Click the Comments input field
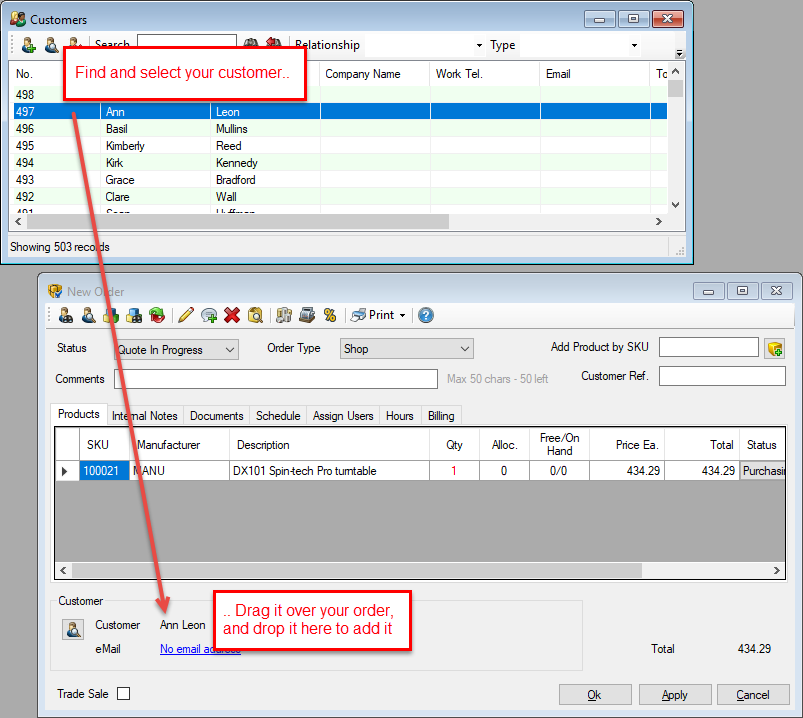 (276, 379)
